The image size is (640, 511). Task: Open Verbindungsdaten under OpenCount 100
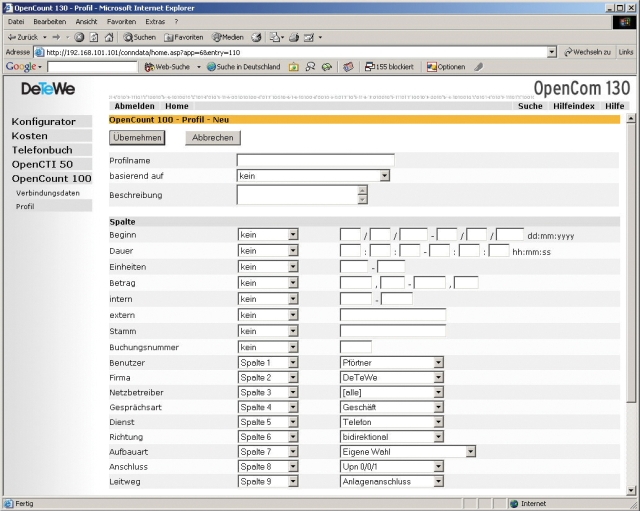pyautogui.click(x=50, y=193)
